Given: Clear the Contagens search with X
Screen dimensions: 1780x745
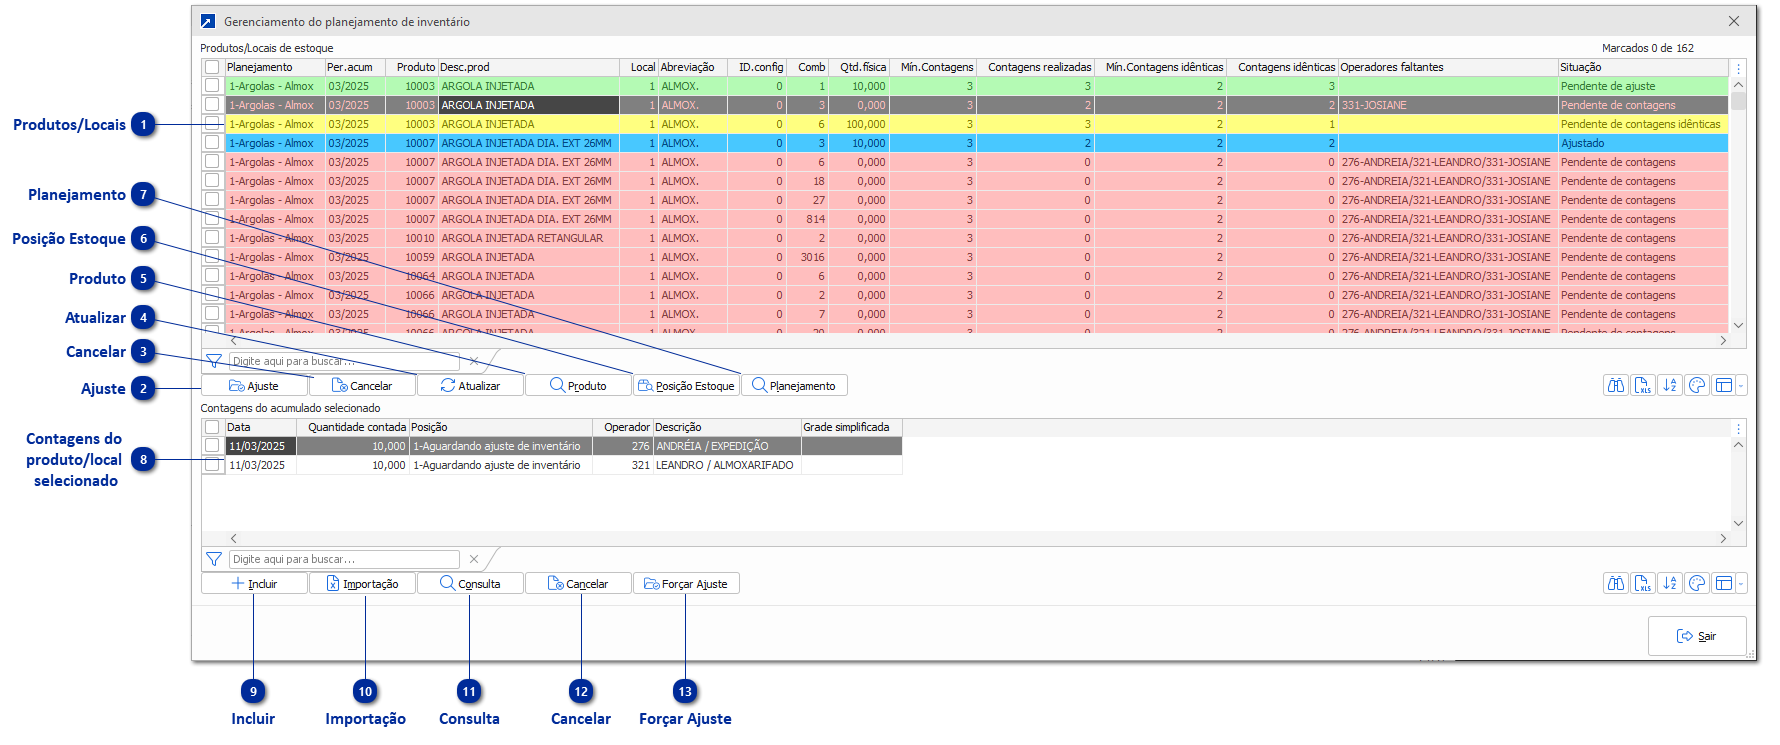Looking at the screenshot, I should point(474,559).
